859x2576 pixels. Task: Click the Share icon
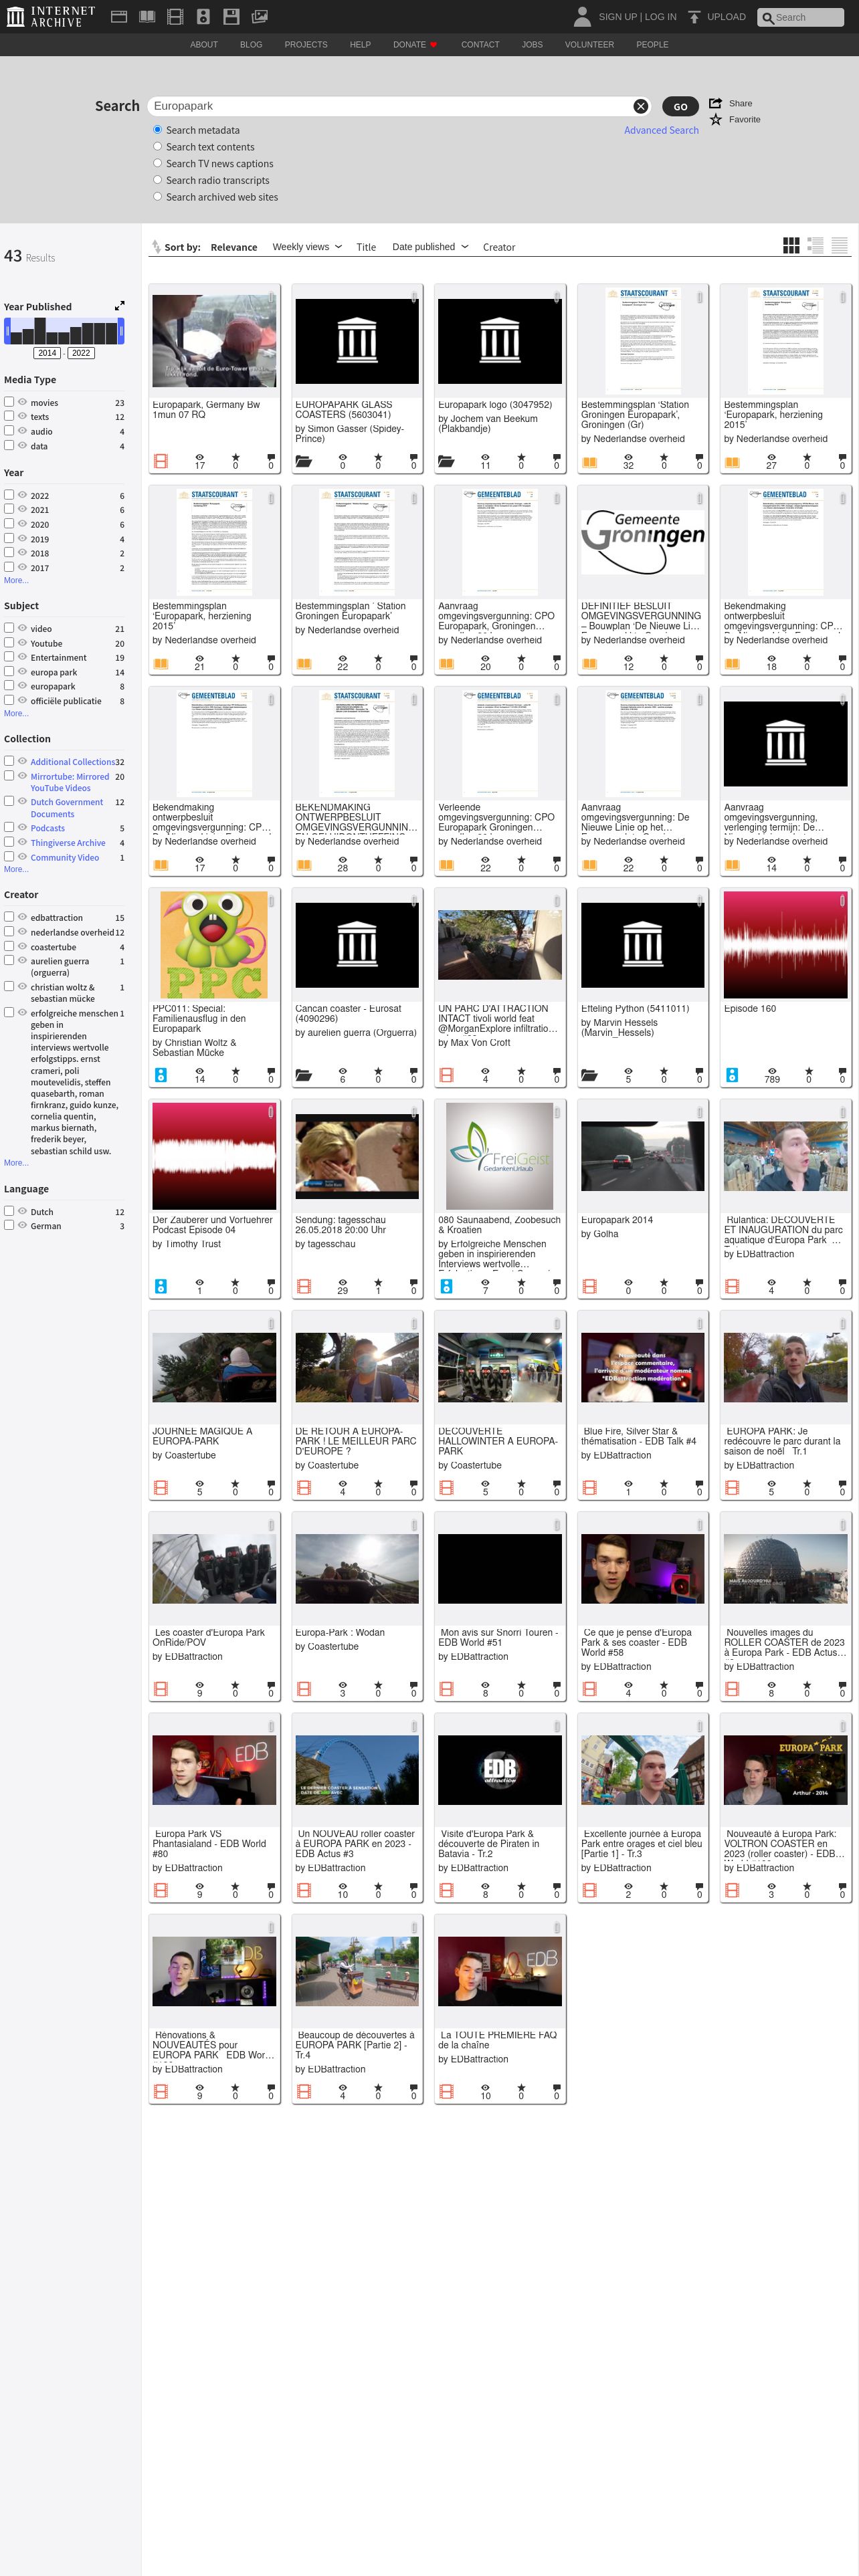point(716,103)
